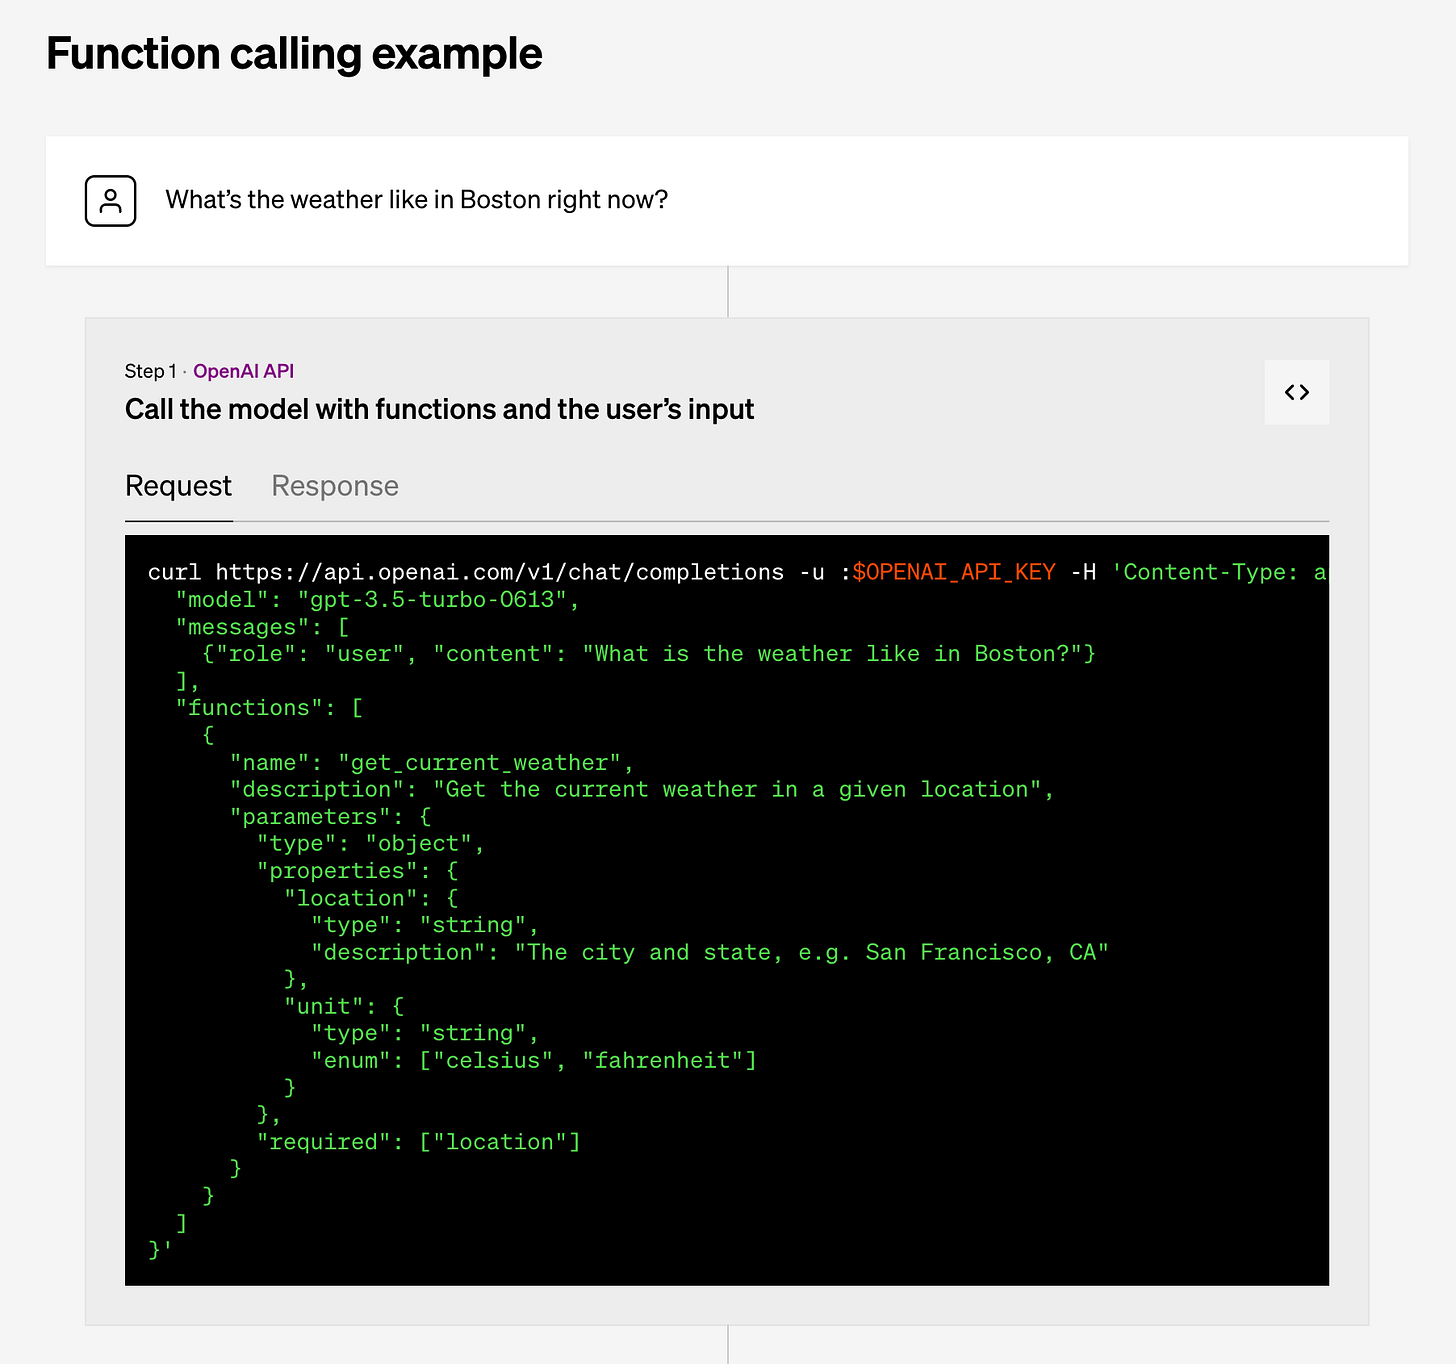
Task: Click the "parameters": { line
Action: [330, 817]
